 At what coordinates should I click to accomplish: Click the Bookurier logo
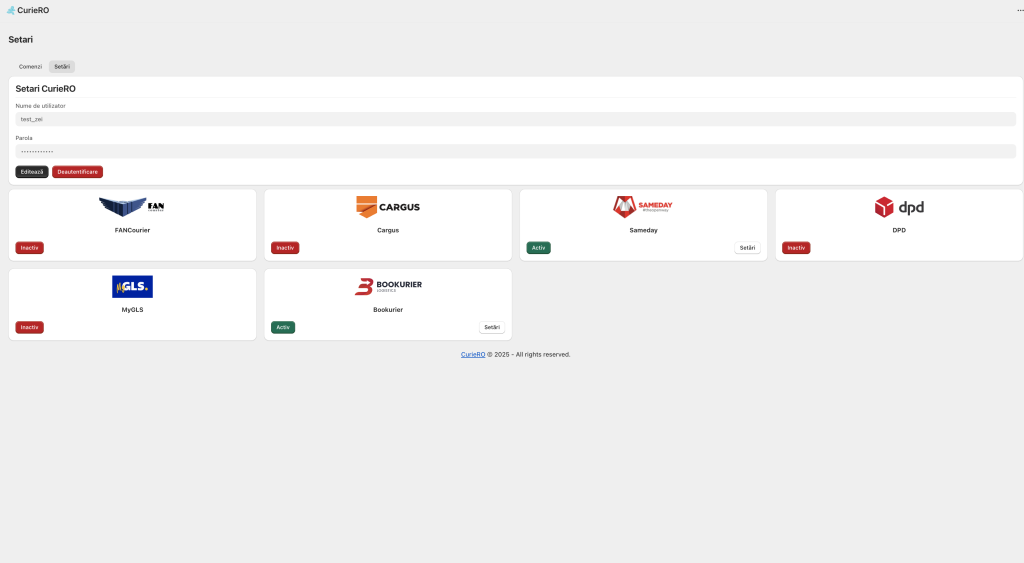click(388, 286)
